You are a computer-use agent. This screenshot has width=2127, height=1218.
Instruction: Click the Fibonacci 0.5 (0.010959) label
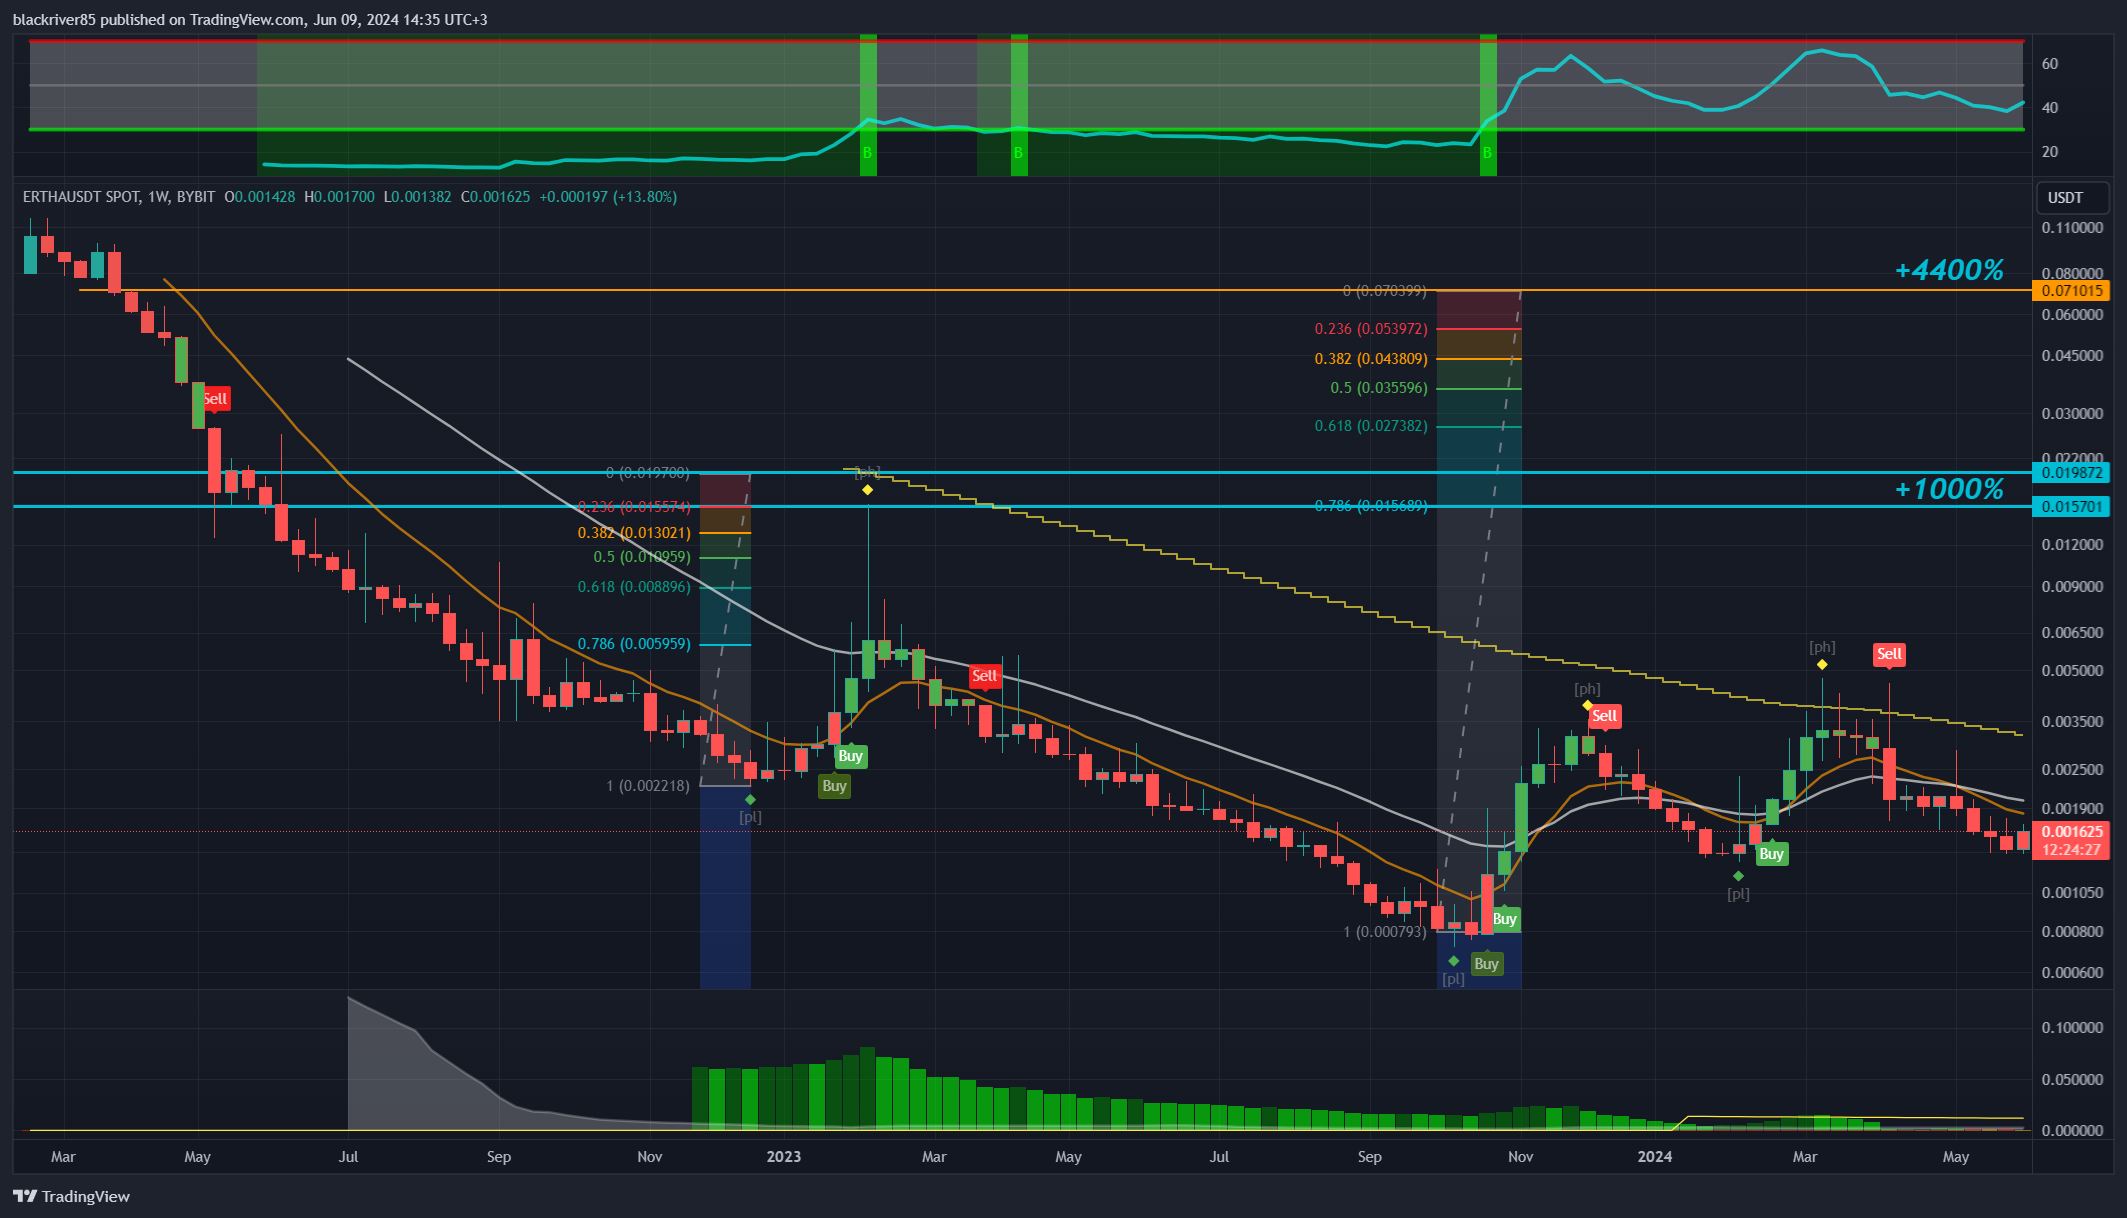click(x=642, y=557)
